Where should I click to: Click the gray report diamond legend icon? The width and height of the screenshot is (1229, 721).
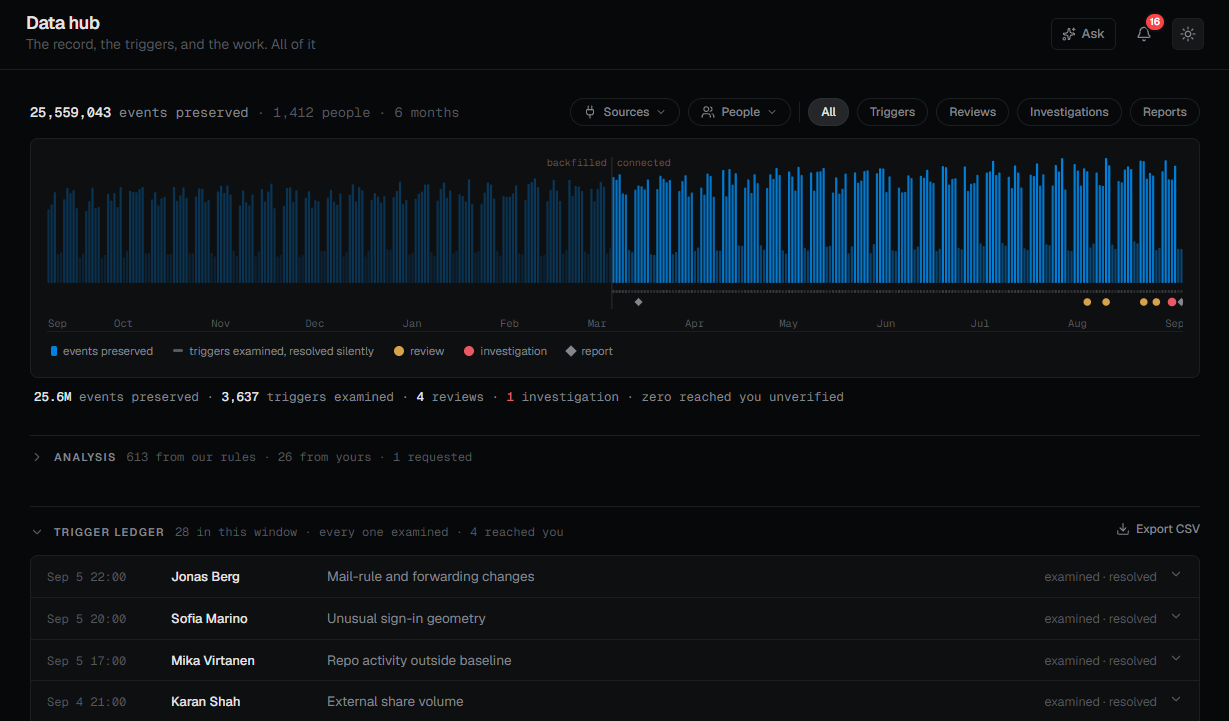(x=571, y=351)
